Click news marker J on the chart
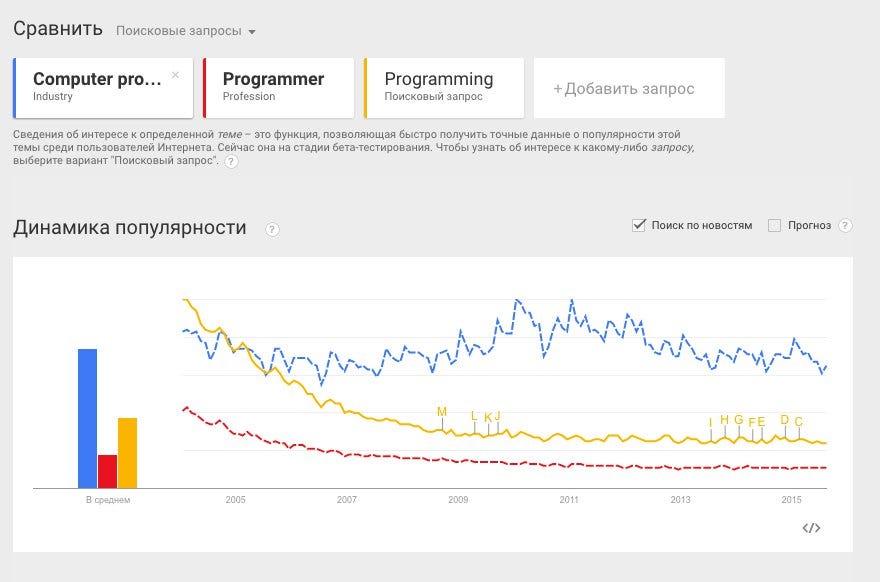The height and width of the screenshot is (582, 880). [497, 416]
